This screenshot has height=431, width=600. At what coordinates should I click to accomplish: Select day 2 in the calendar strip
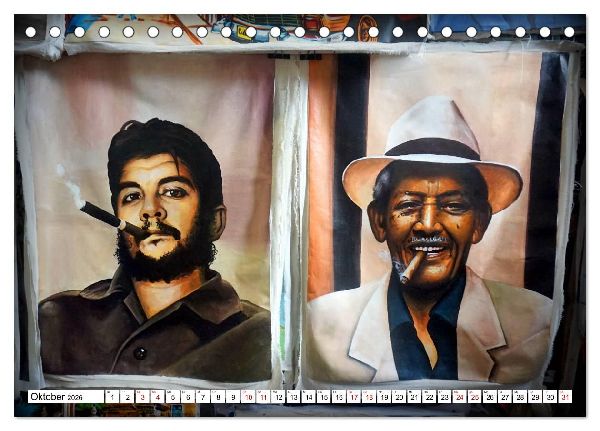pos(127,397)
